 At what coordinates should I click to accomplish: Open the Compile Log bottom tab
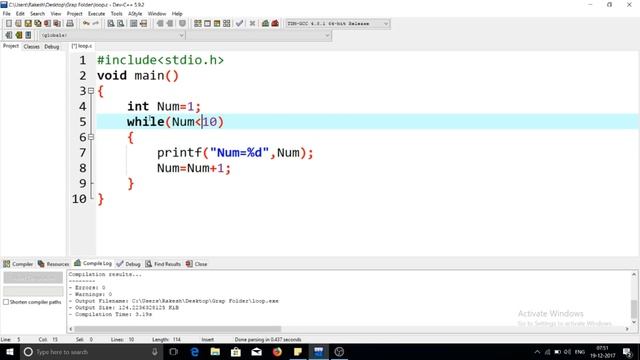93,263
